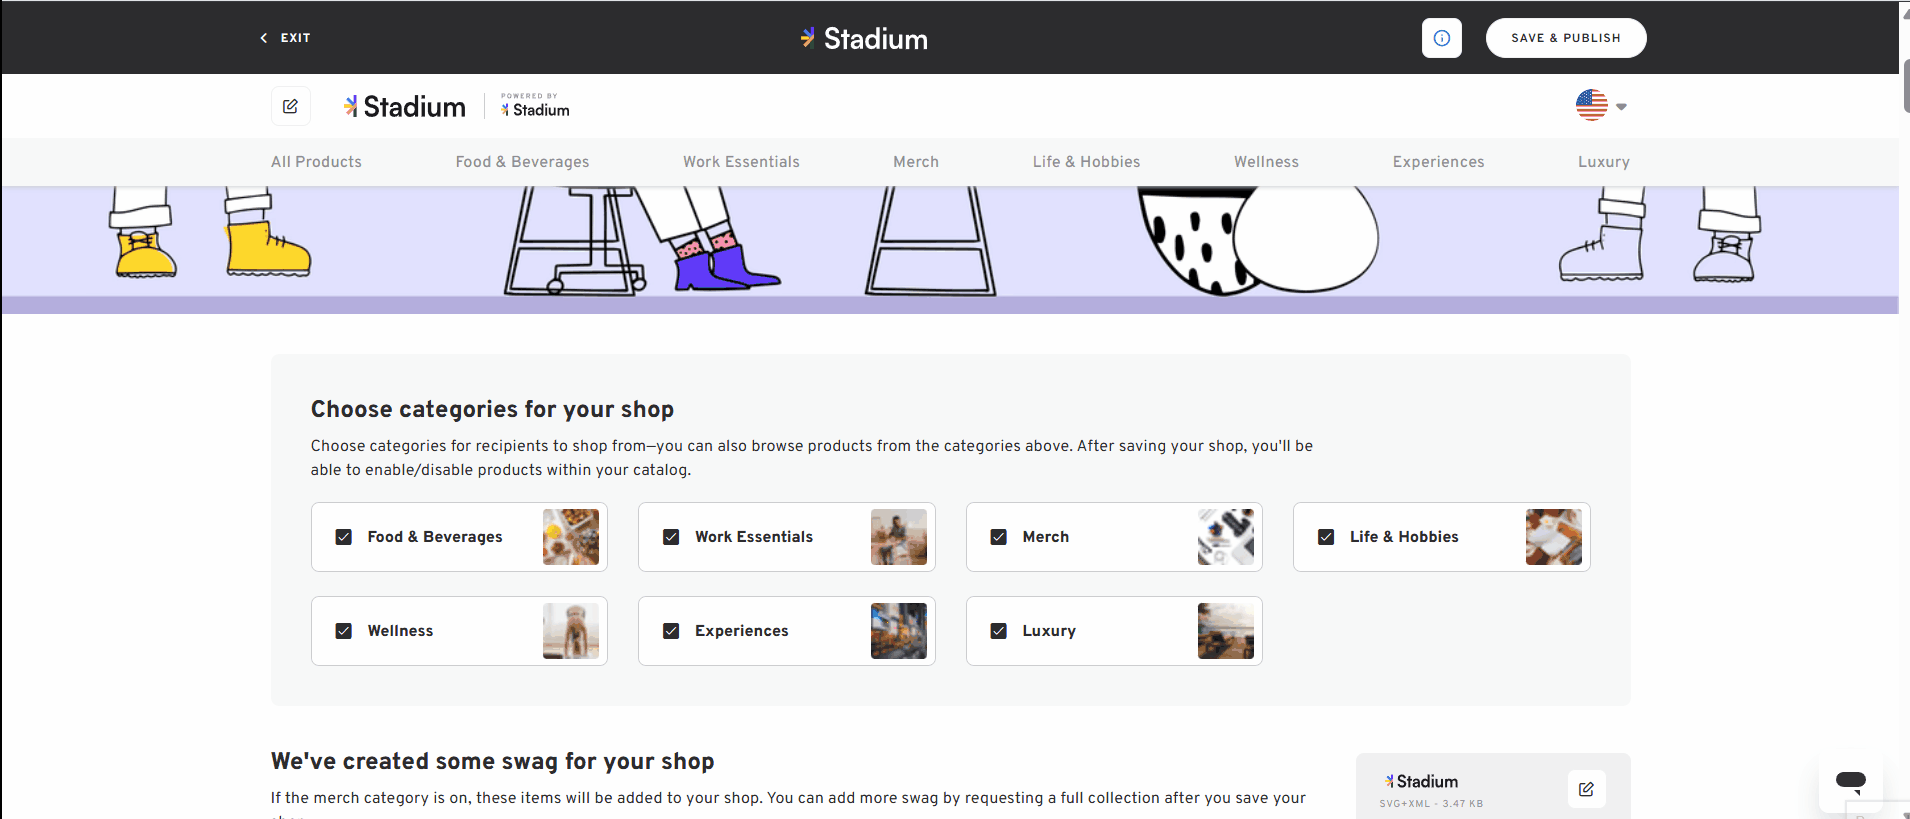
Task: Click the Stadium logo in the header
Action: 862,38
